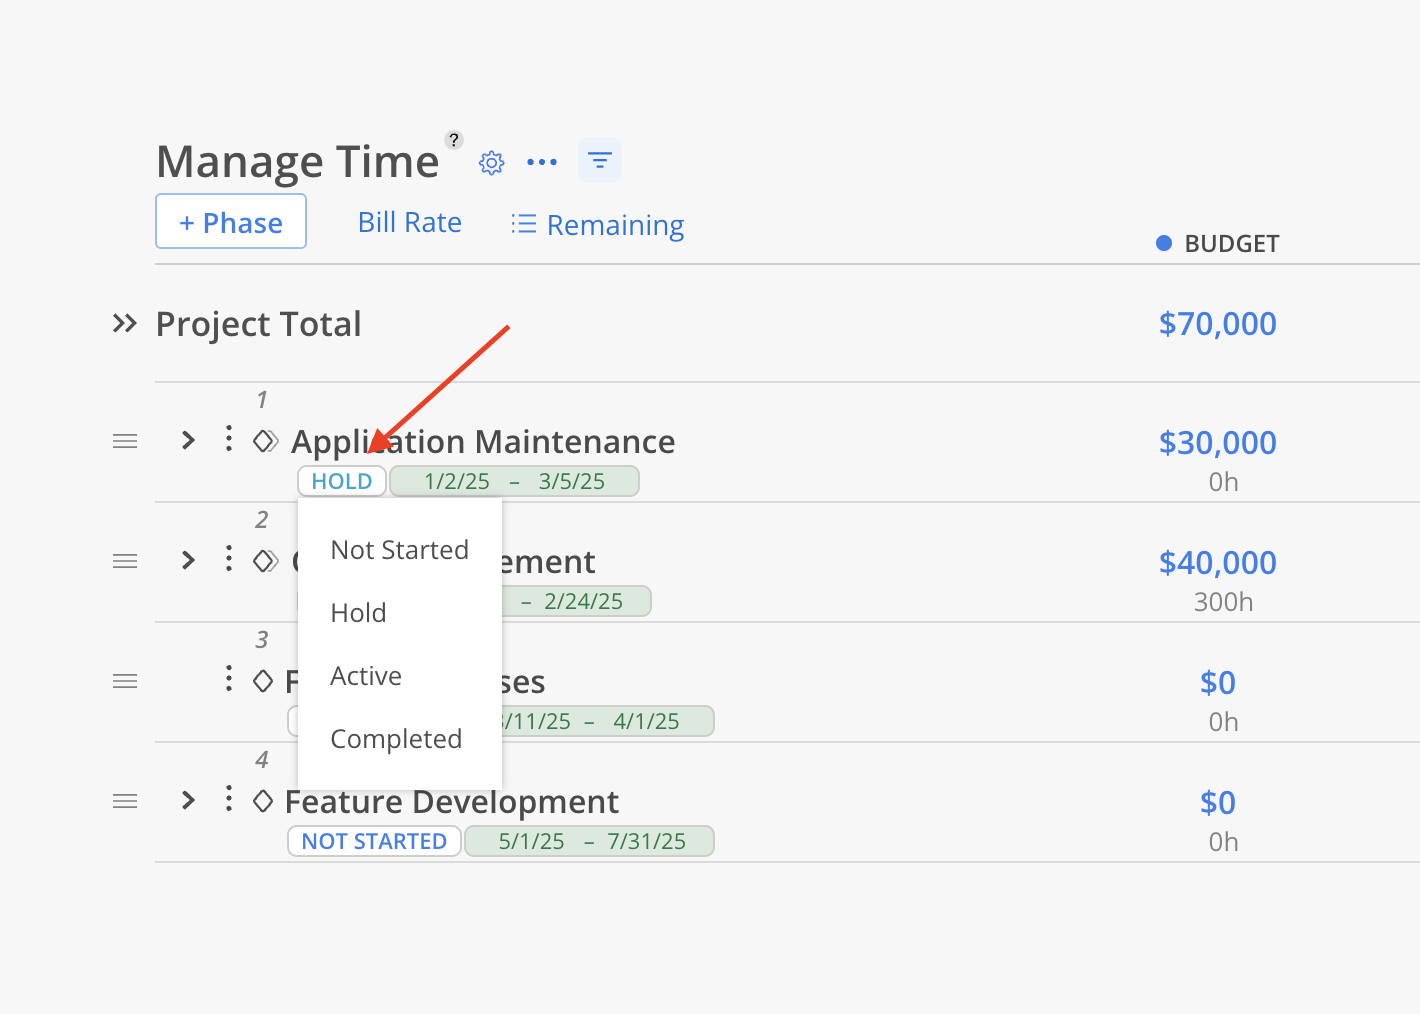Grab the Application Maintenance drag handle
The width and height of the screenshot is (1420, 1014).
coord(125,441)
